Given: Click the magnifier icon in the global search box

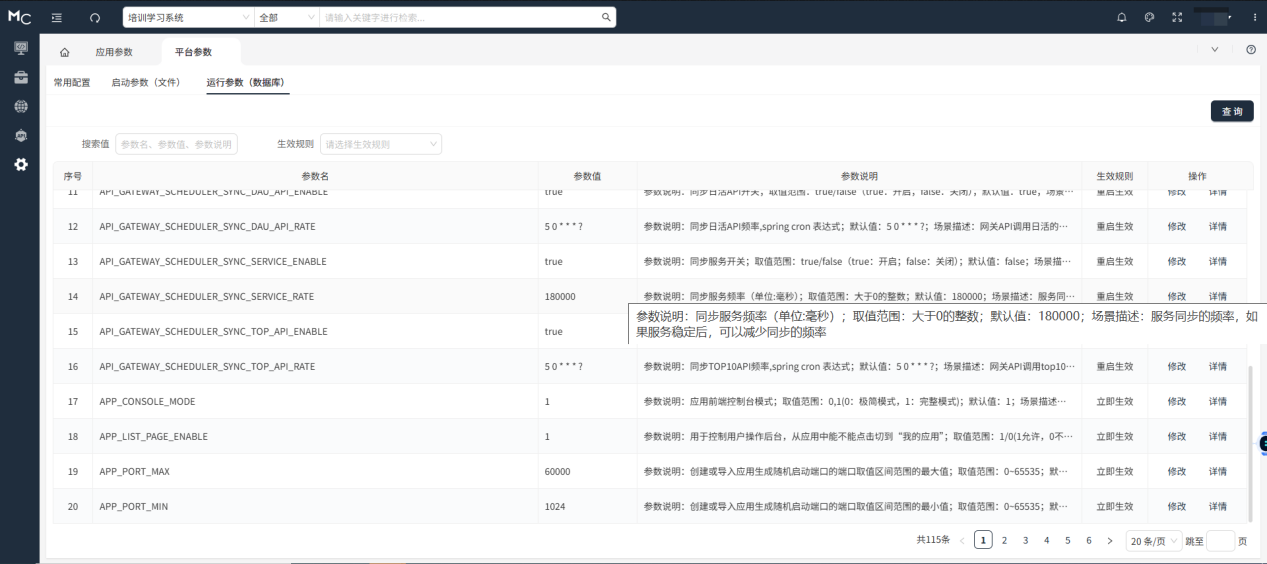Looking at the screenshot, I should 605,17.
